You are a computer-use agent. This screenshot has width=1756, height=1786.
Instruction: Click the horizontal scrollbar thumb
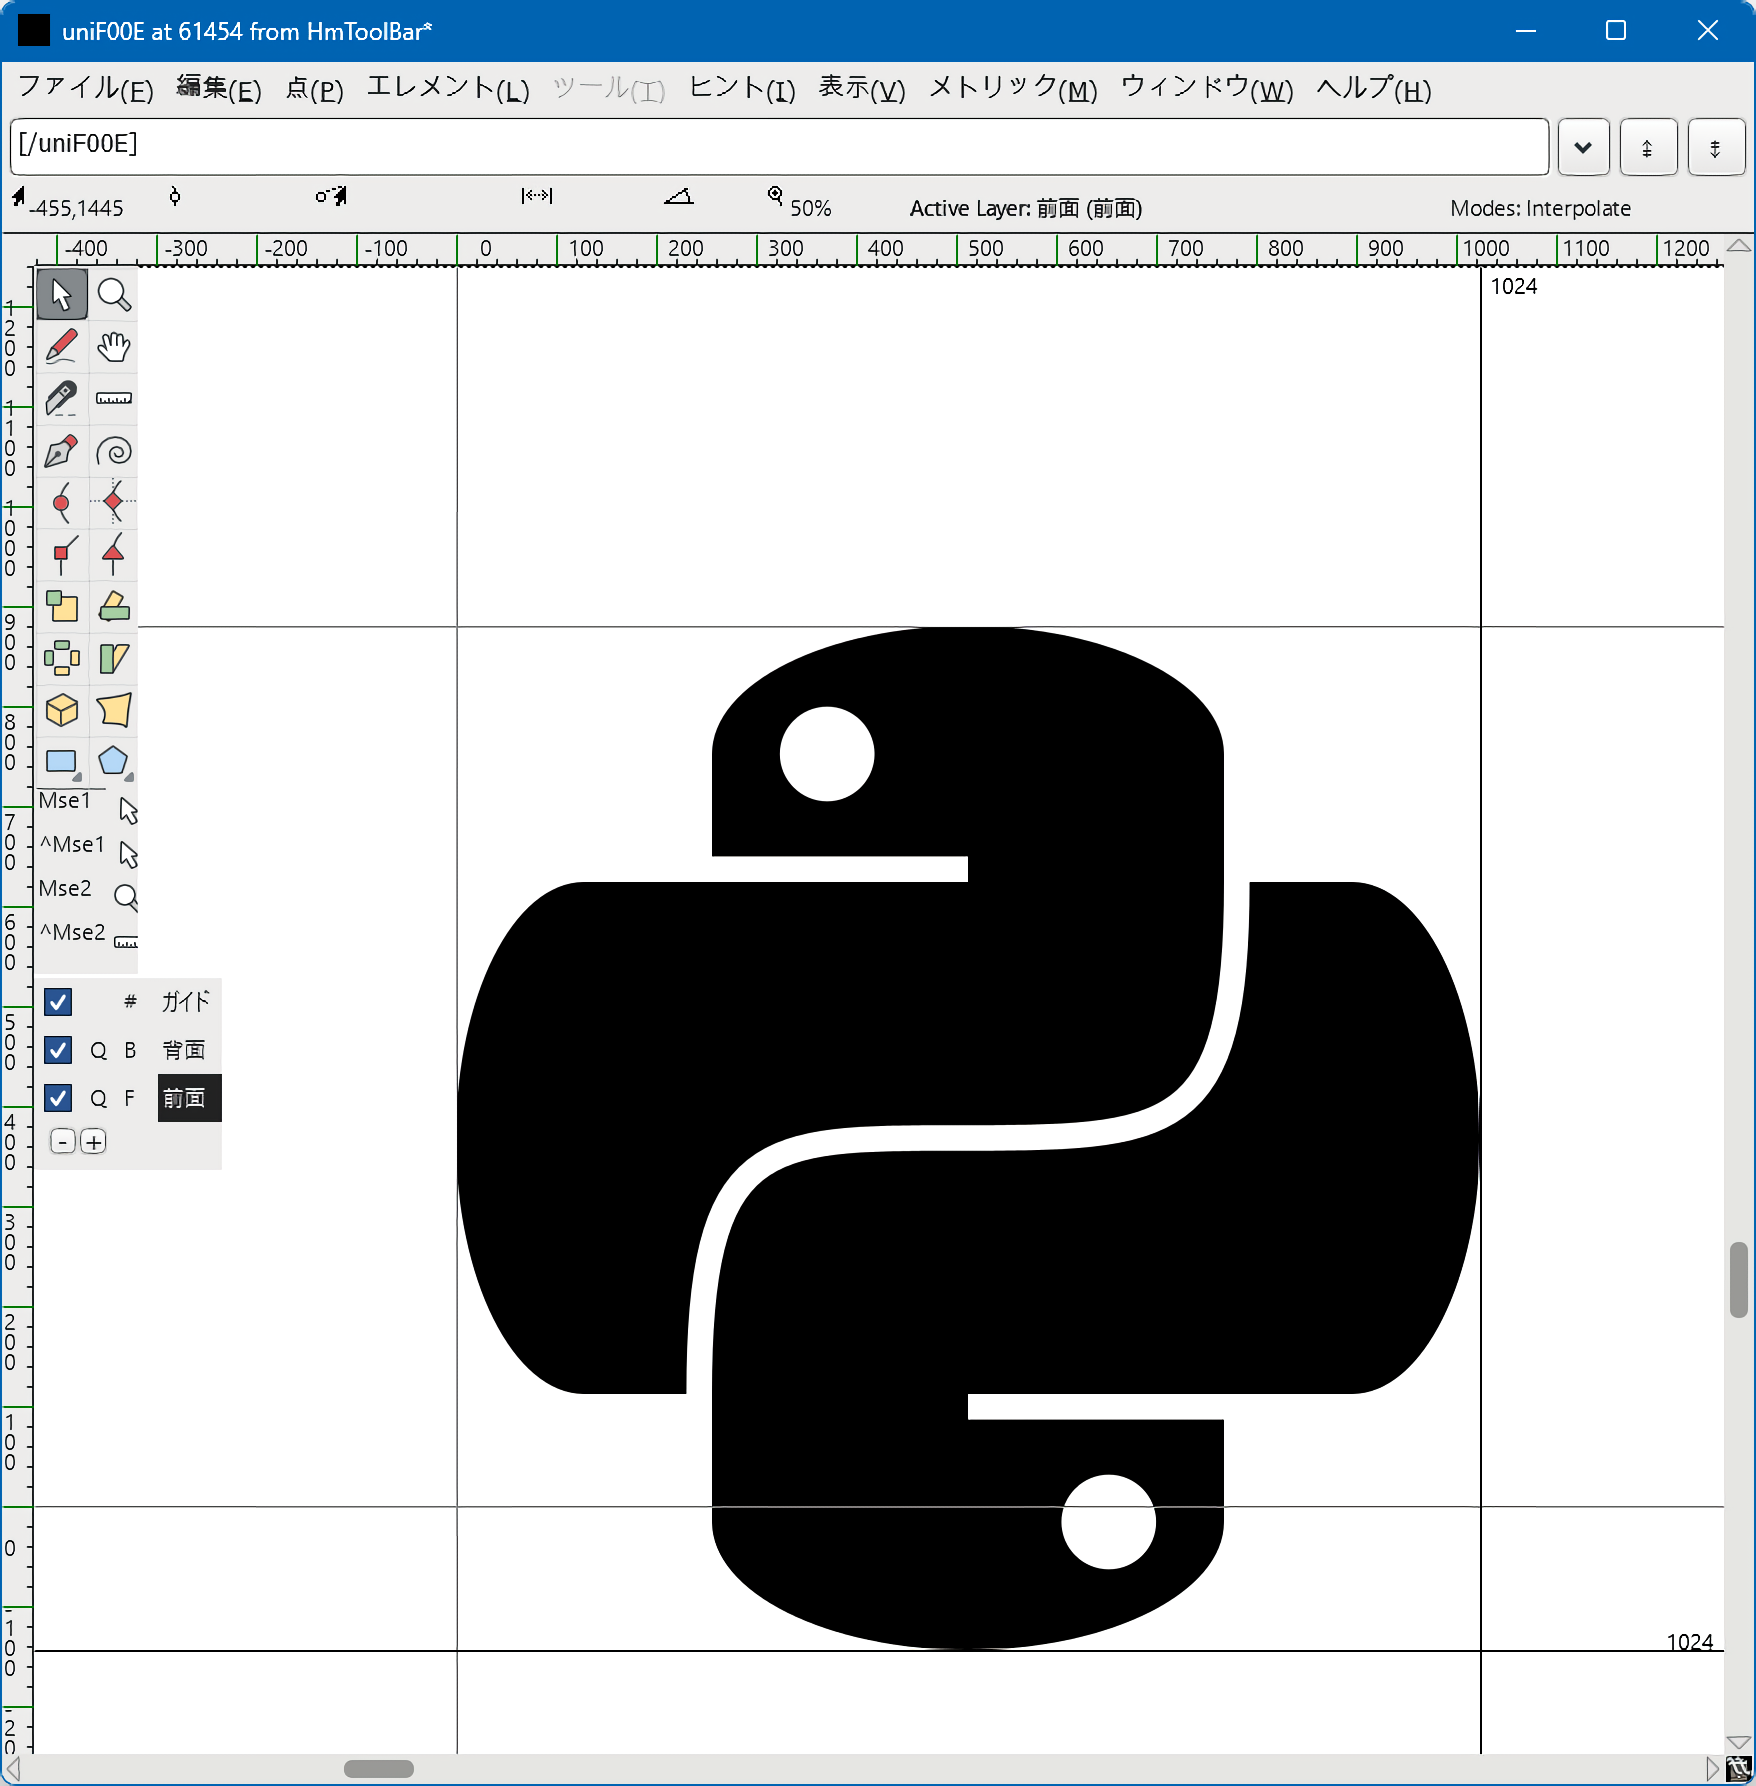(x=378, y=1769)
